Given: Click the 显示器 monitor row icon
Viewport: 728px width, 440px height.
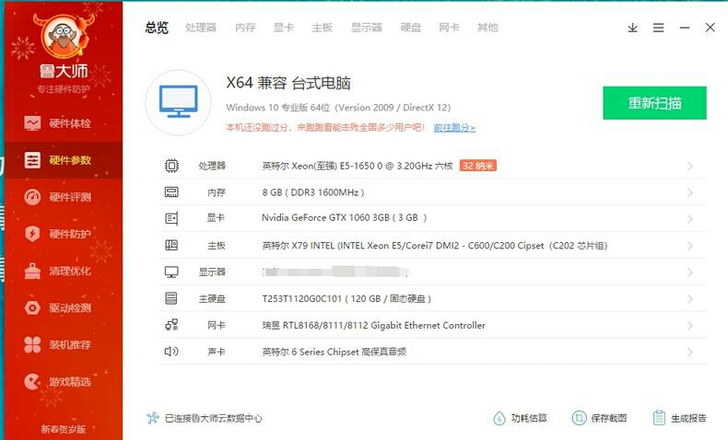Looking at the screenshot, I should [x=171, y=272].
